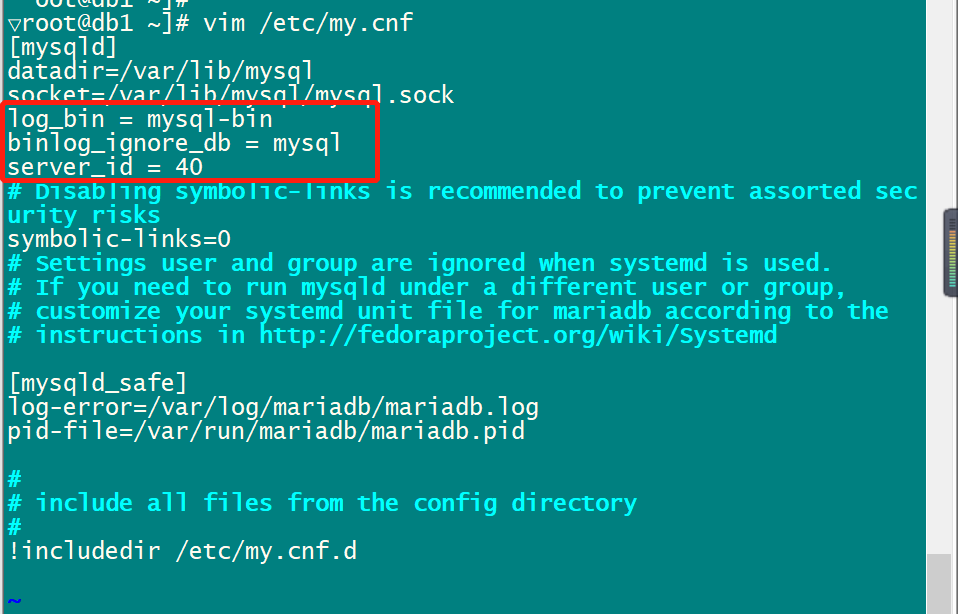Click the !includedir /etc/my.cnf.d line
This screenshot has height=614, width=958.
coord(182,551)
